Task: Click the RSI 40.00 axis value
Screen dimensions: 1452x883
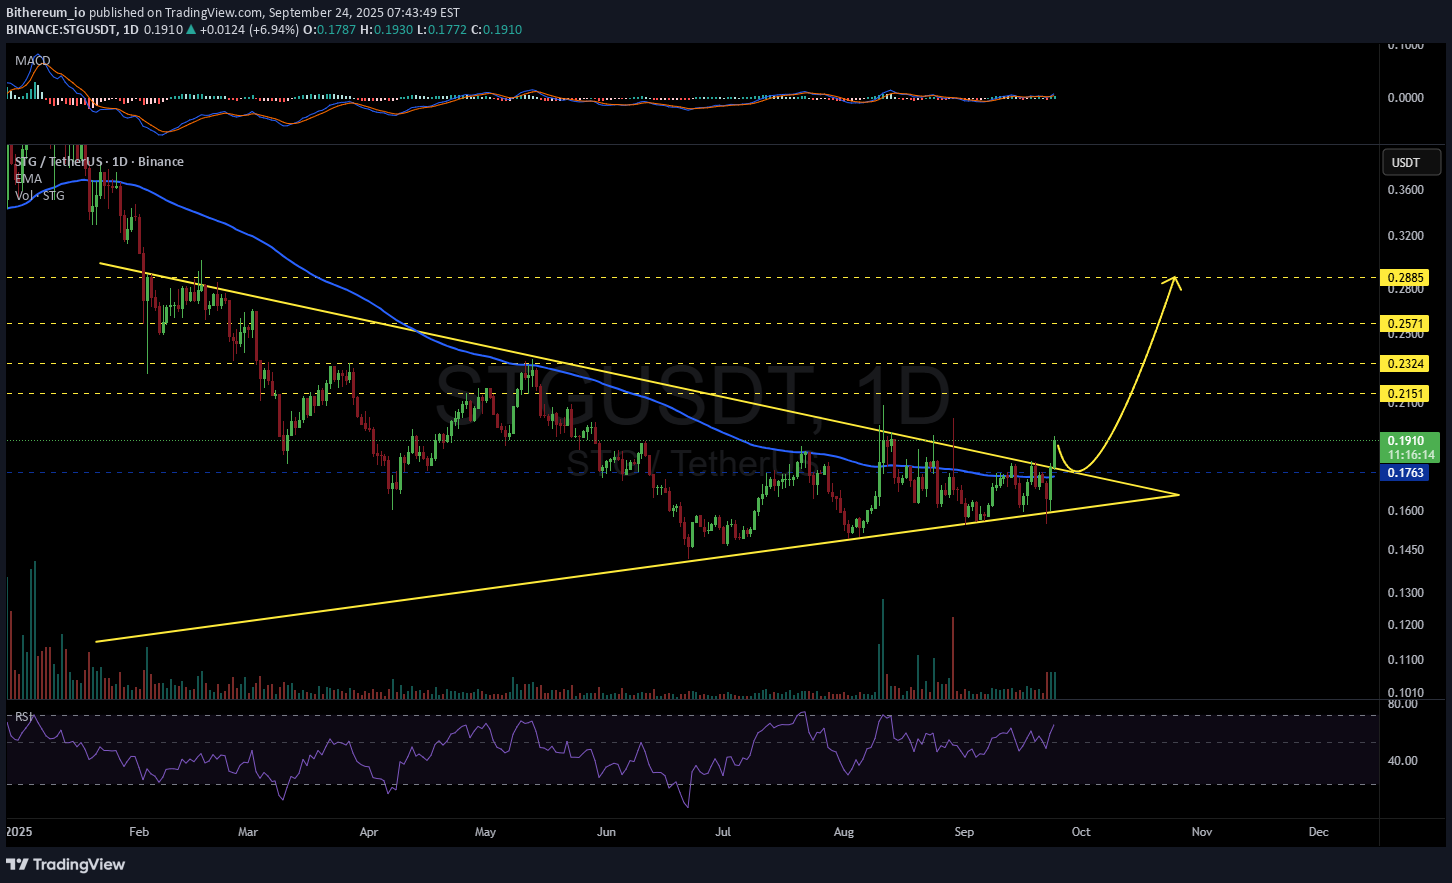Action: [x=1403, y=761]
